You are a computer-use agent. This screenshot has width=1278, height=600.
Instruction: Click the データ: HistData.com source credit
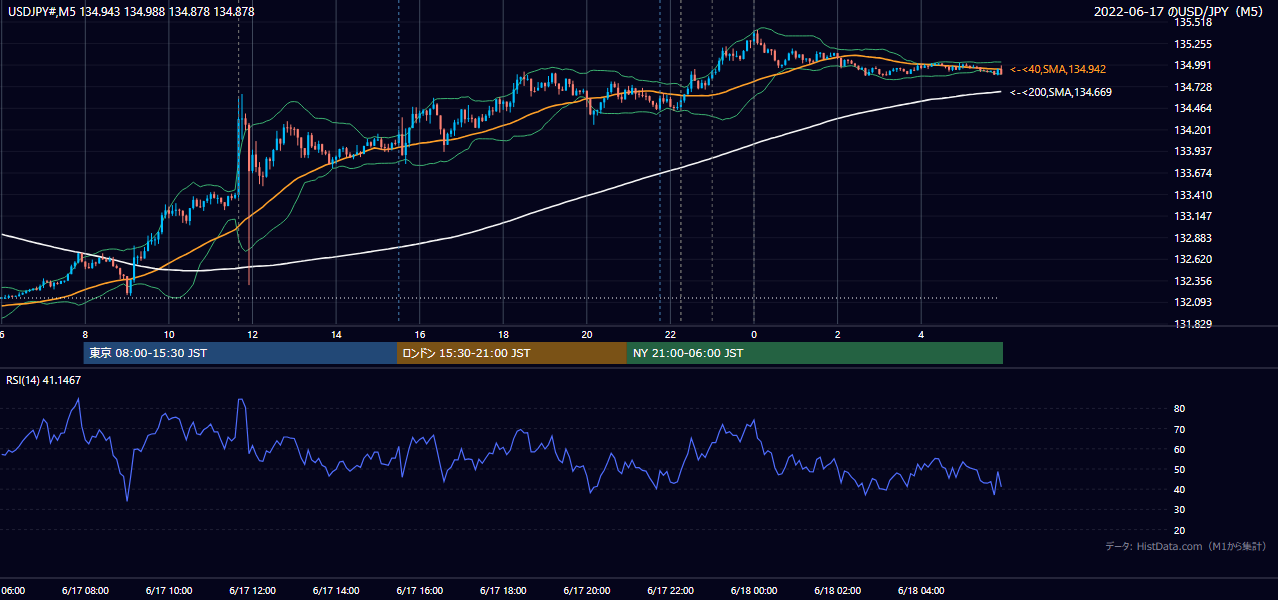tap(1186, 547)
